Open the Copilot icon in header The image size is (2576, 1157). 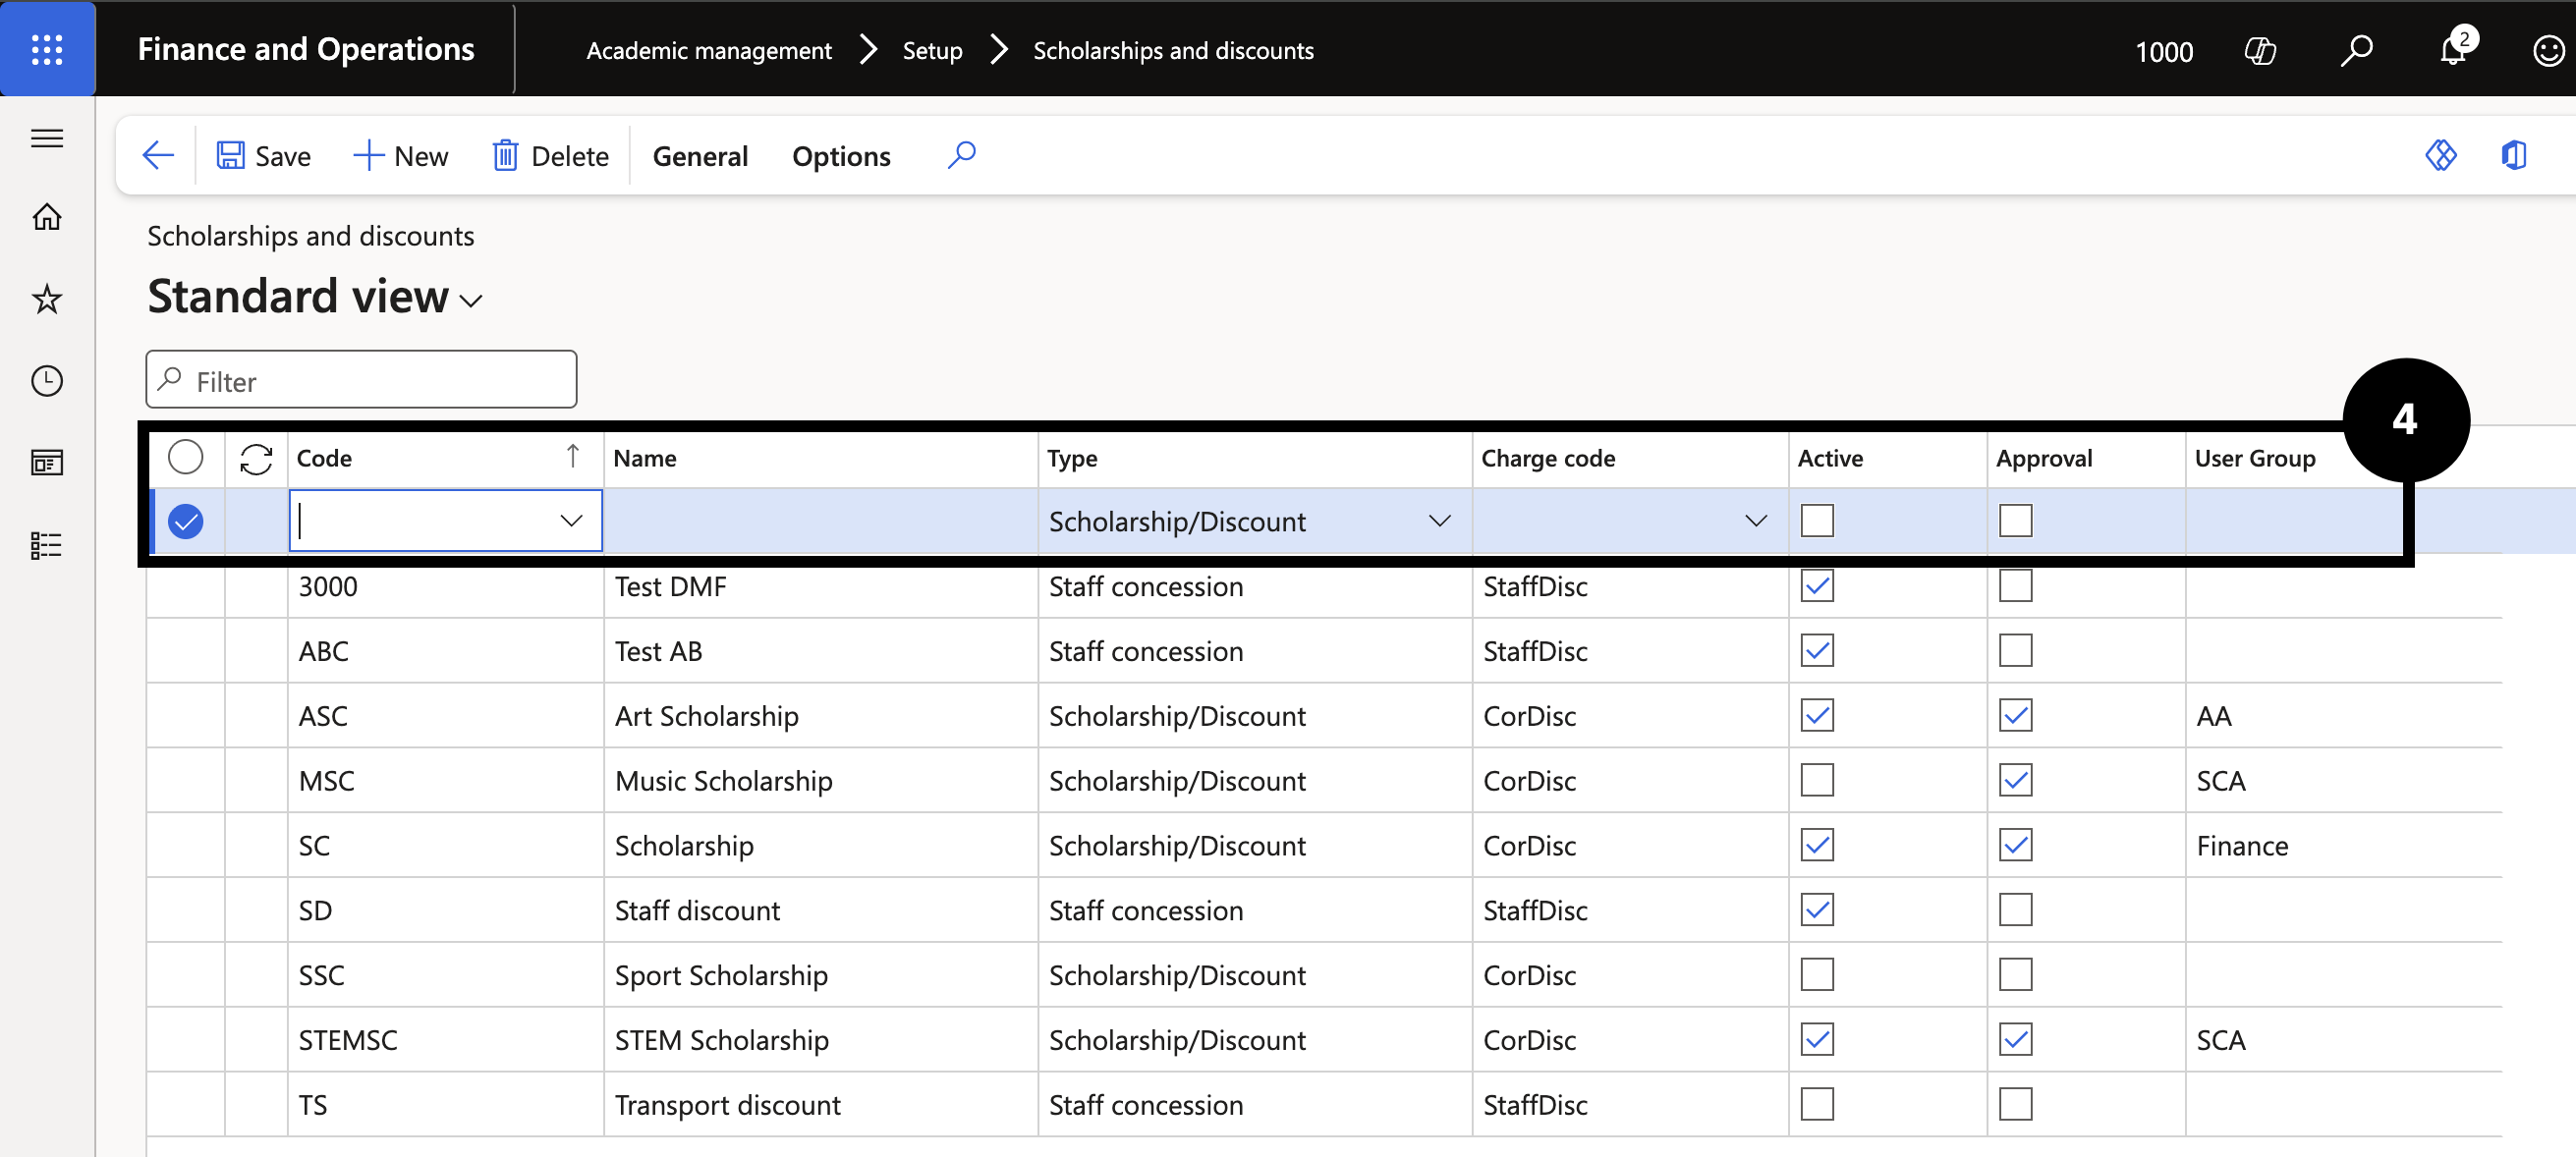point(2260,50)
